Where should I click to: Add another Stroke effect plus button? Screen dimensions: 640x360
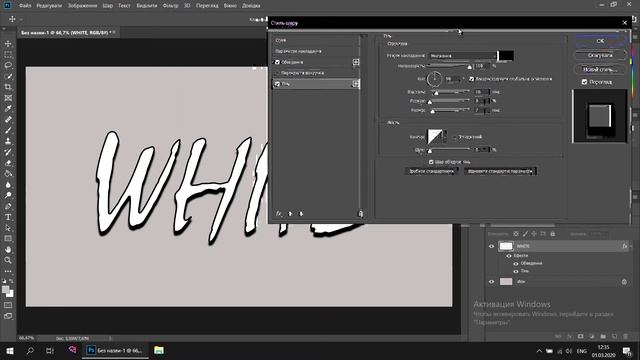click(x=356, y=62)
